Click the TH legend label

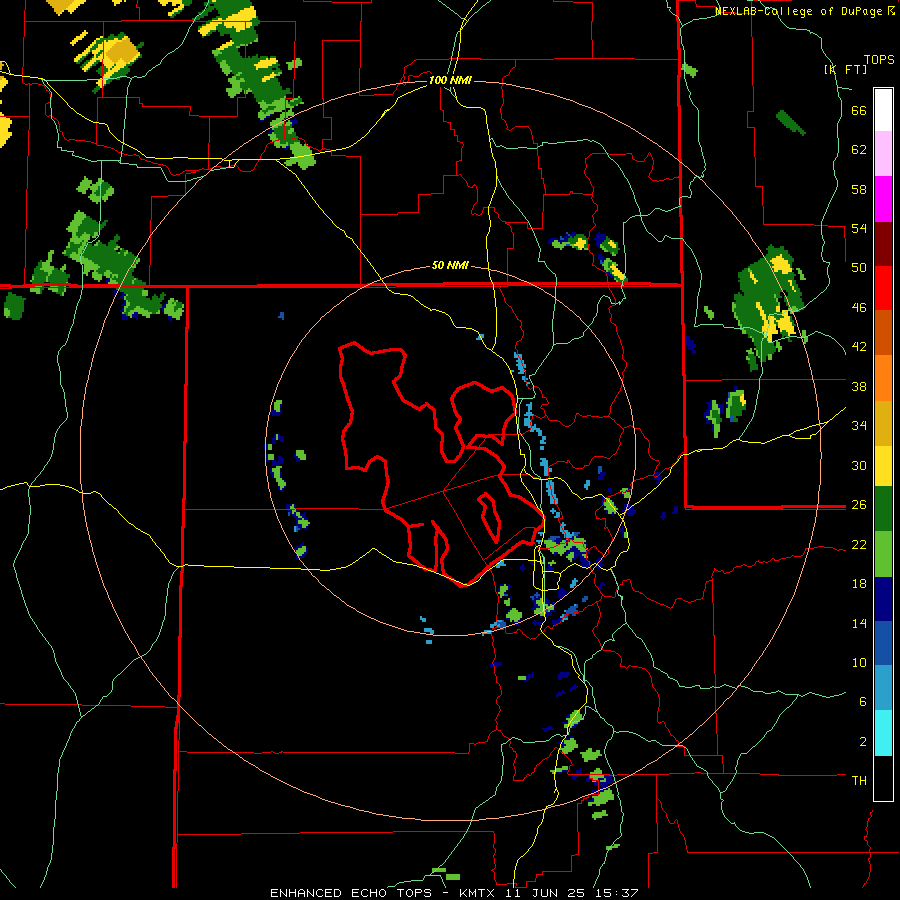(x=859, y=781)
